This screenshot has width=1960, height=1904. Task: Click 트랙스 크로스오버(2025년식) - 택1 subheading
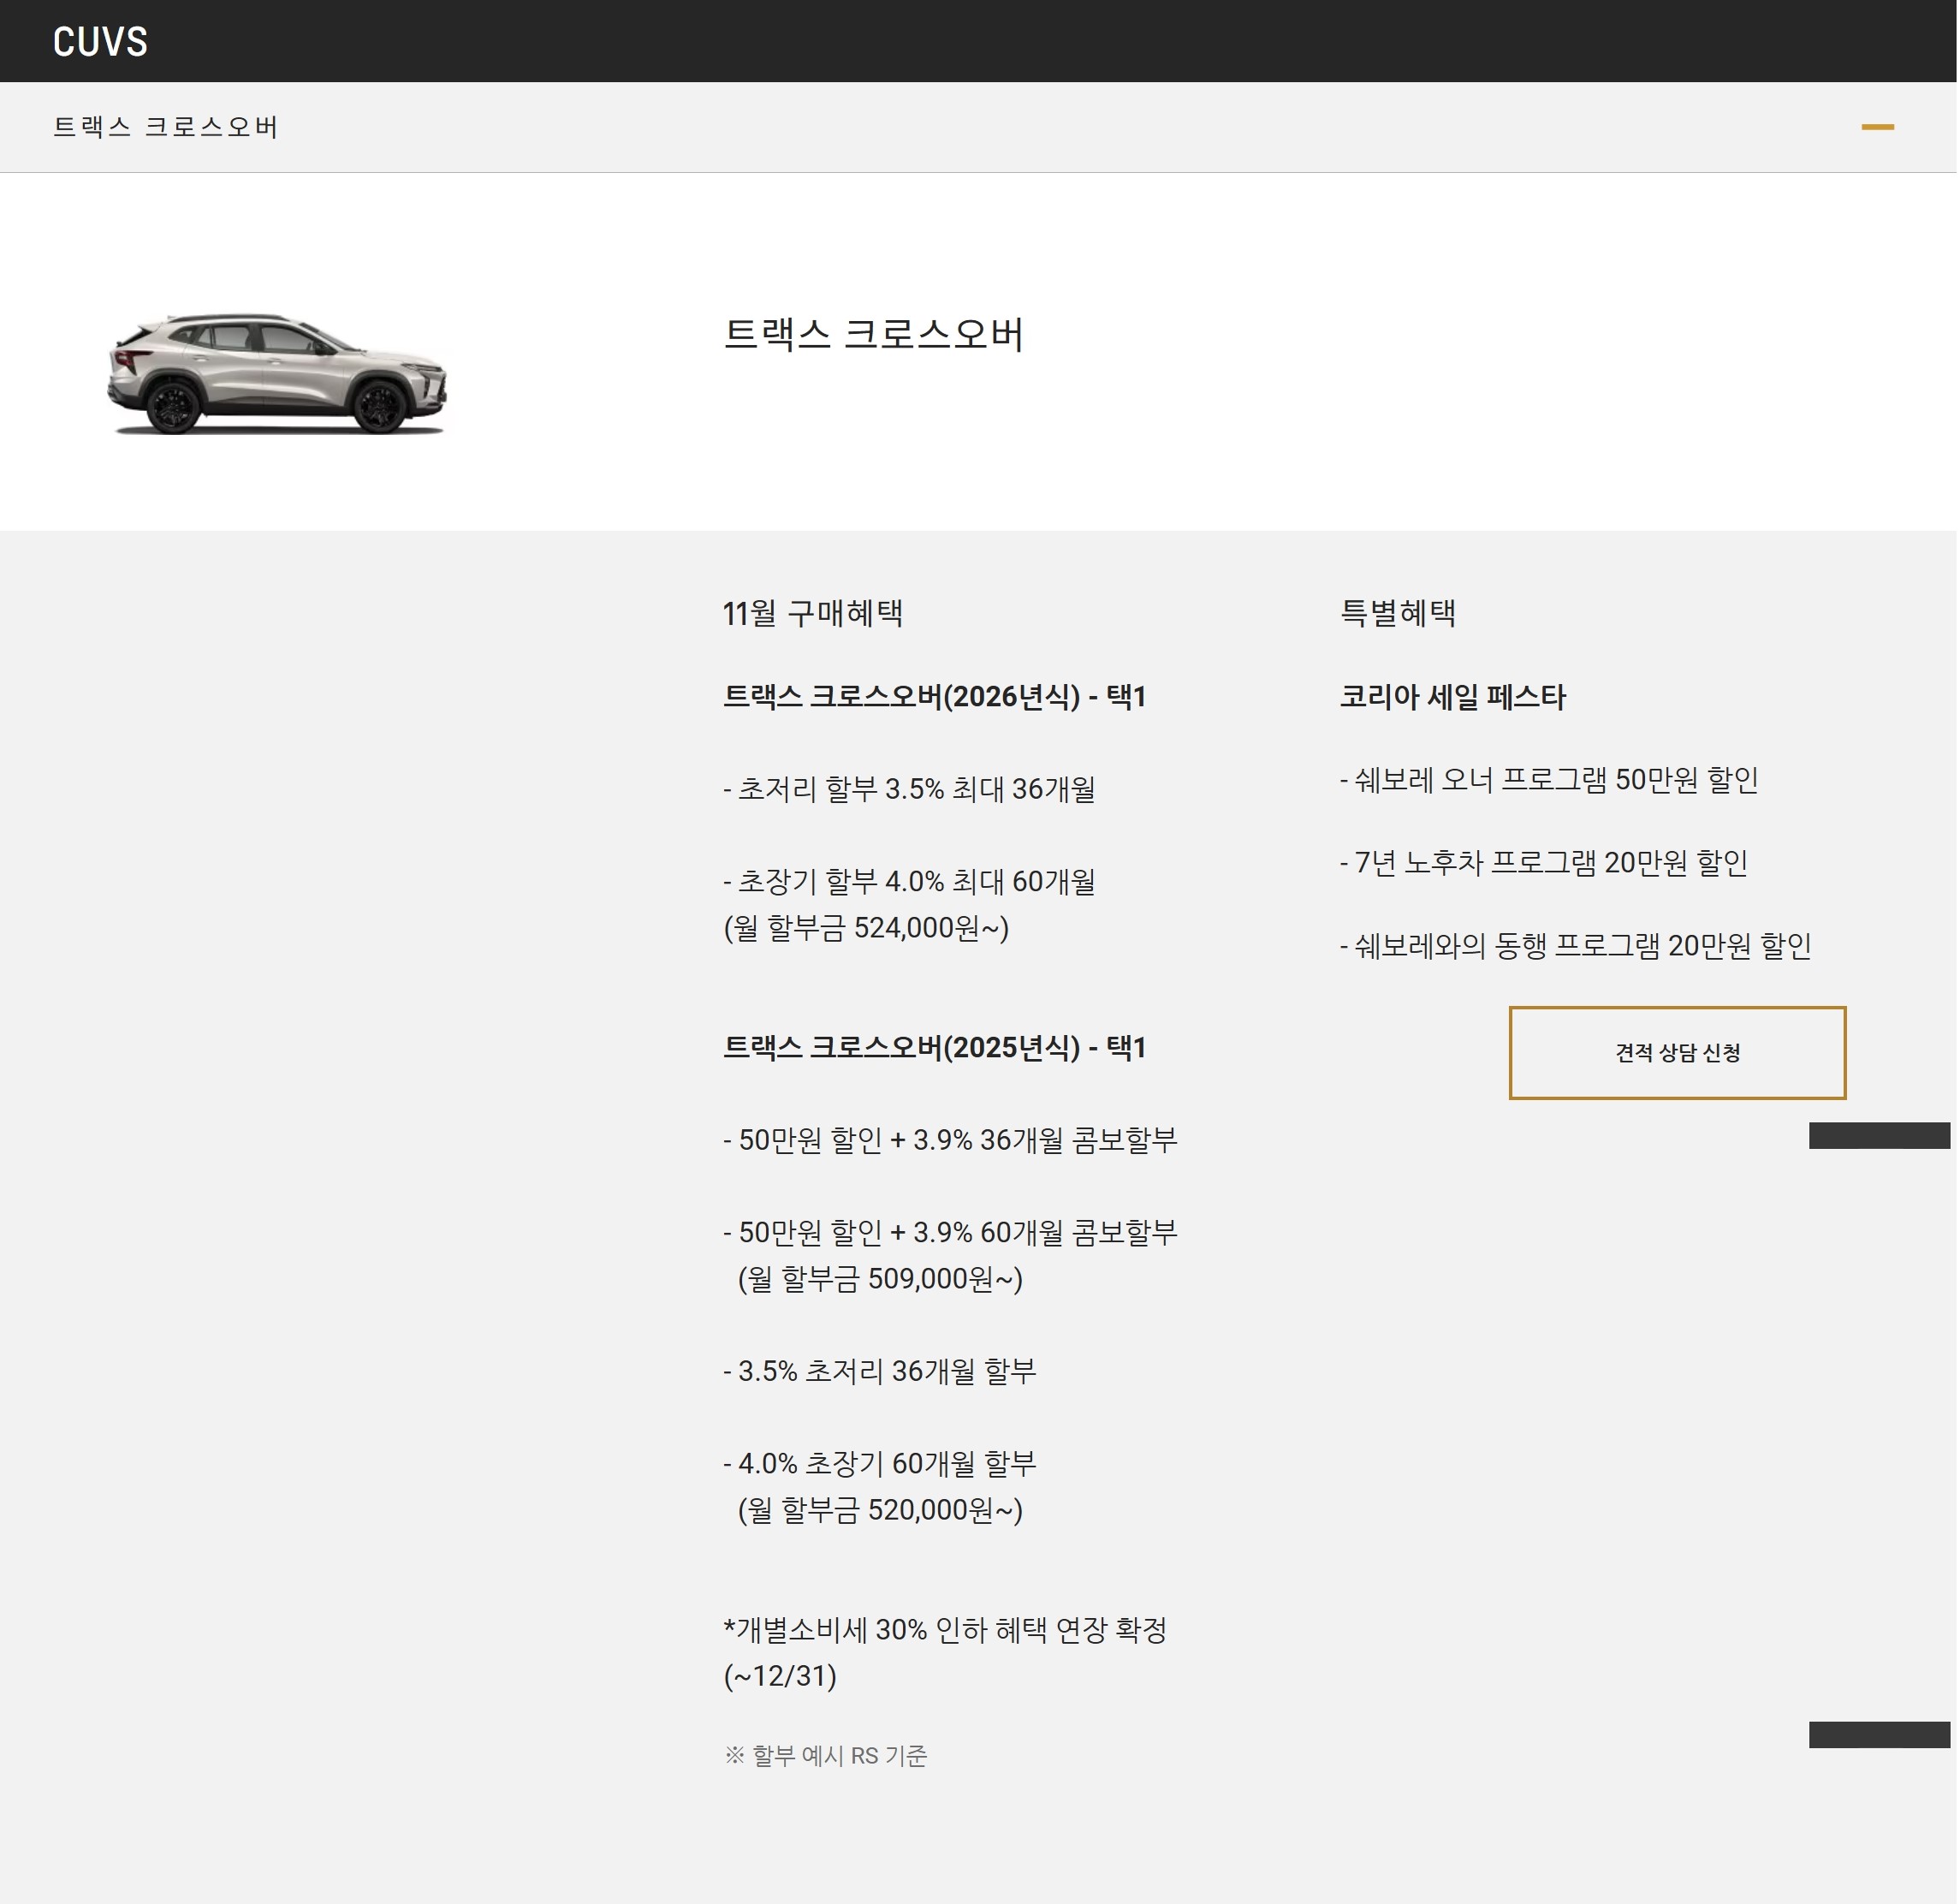click(934, 1047)
